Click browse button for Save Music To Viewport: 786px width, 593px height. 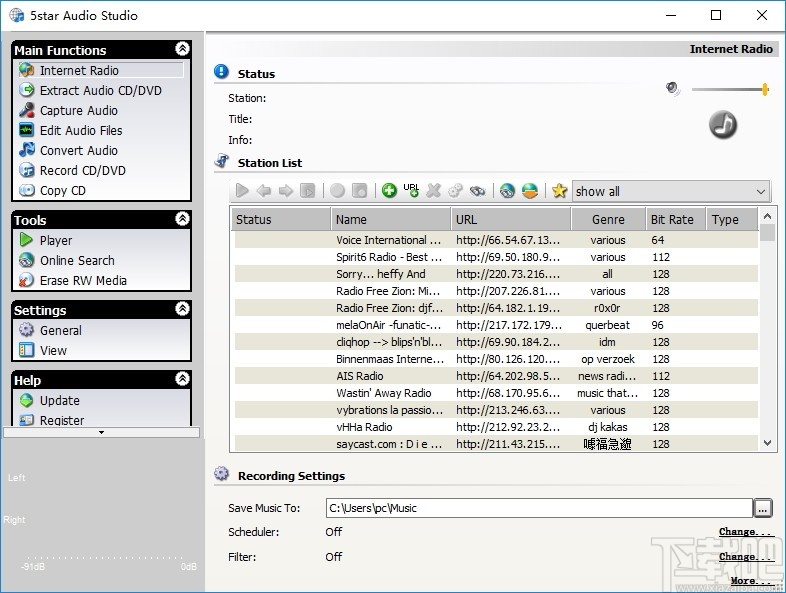click(764, 508)
